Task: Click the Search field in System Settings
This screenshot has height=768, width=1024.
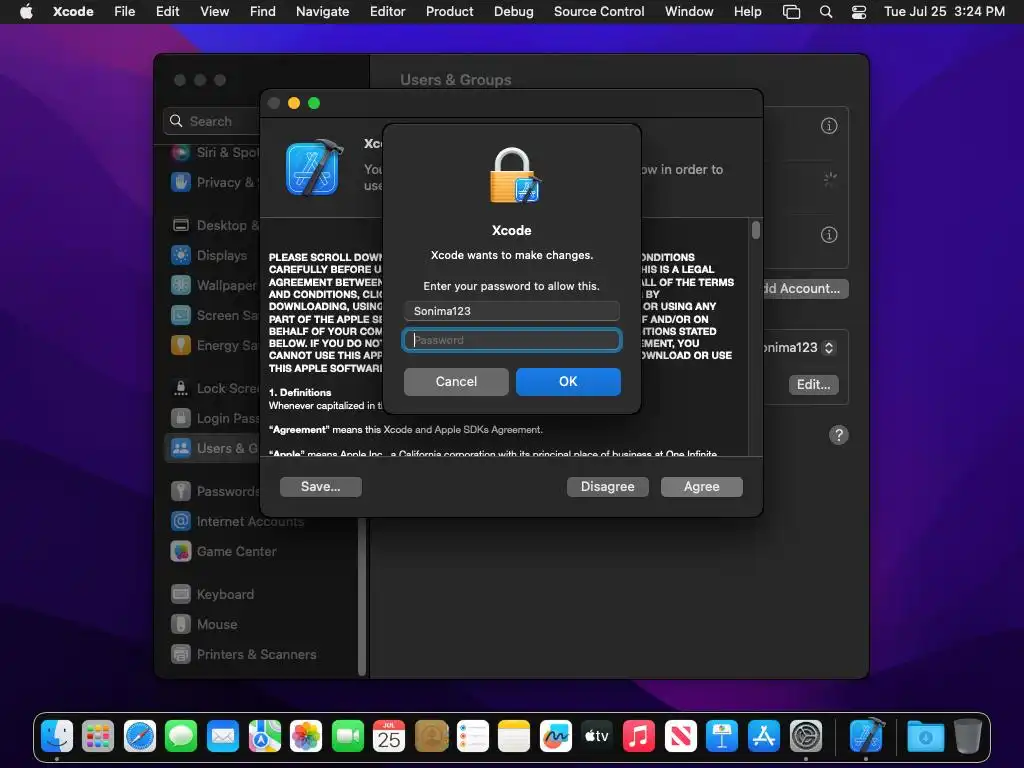Action: pos(212,121)
